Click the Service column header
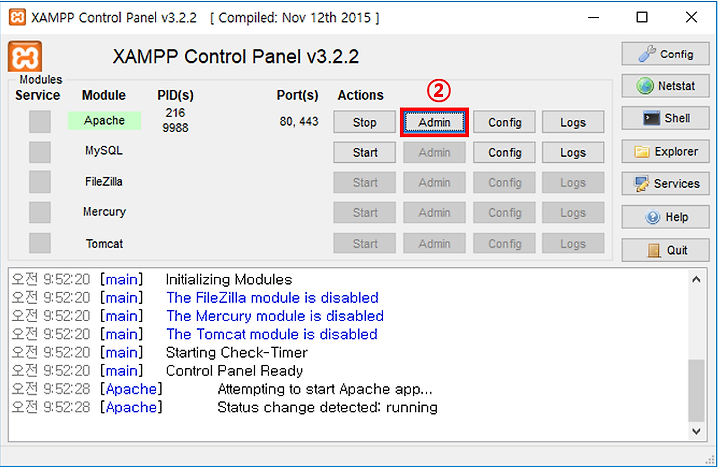720x467 pixels. click(38, 95)
